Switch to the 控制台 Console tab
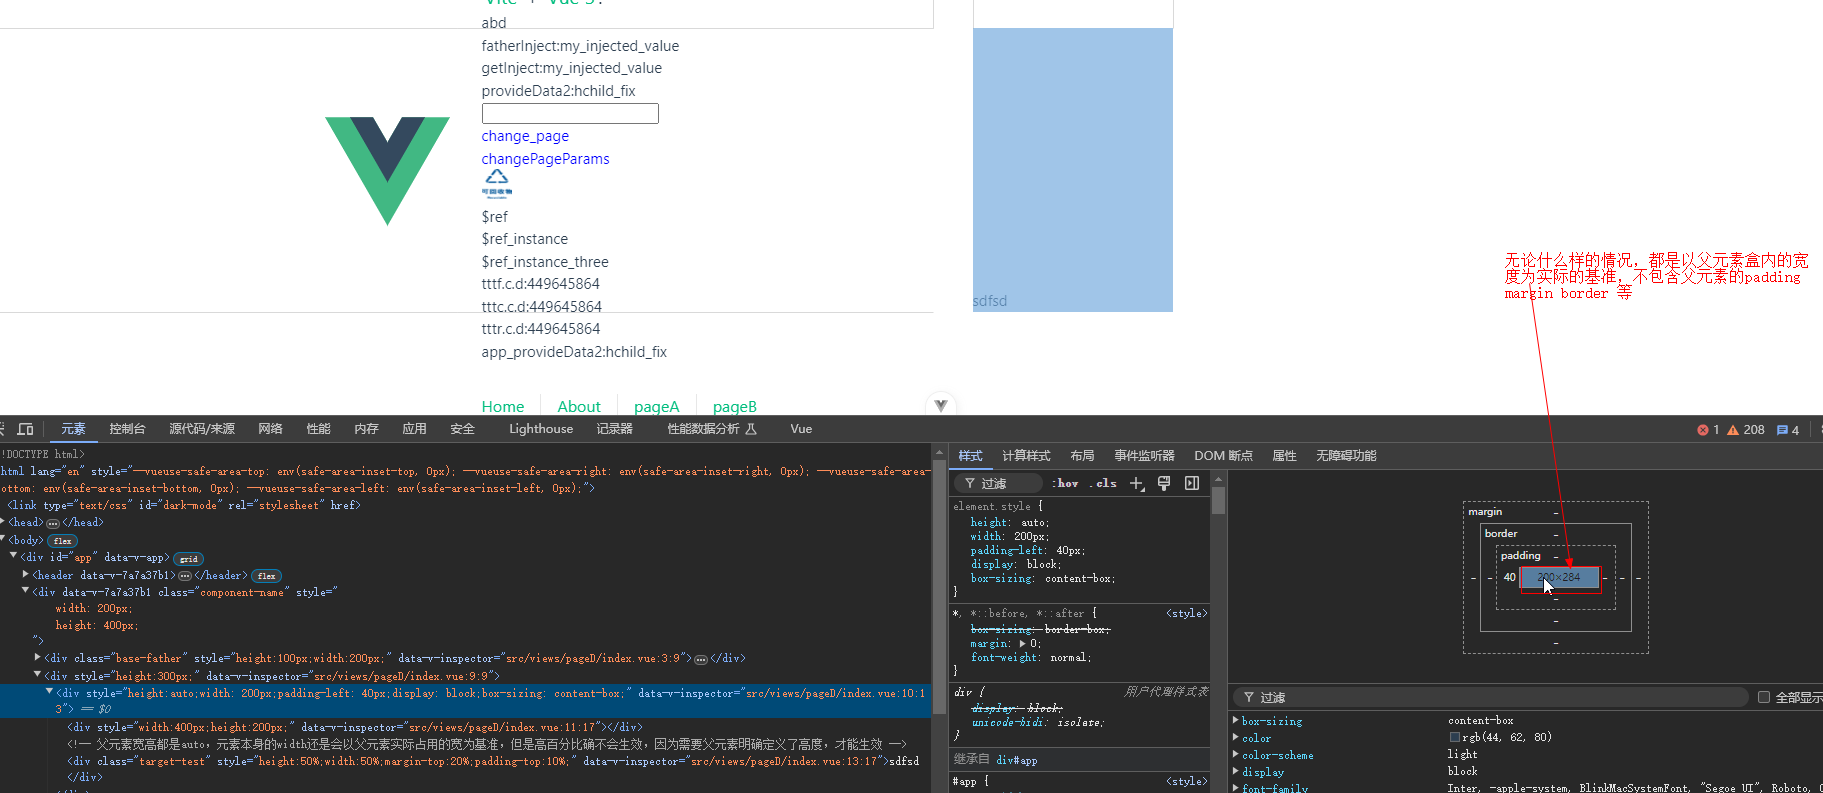 (x=127, y=429)
